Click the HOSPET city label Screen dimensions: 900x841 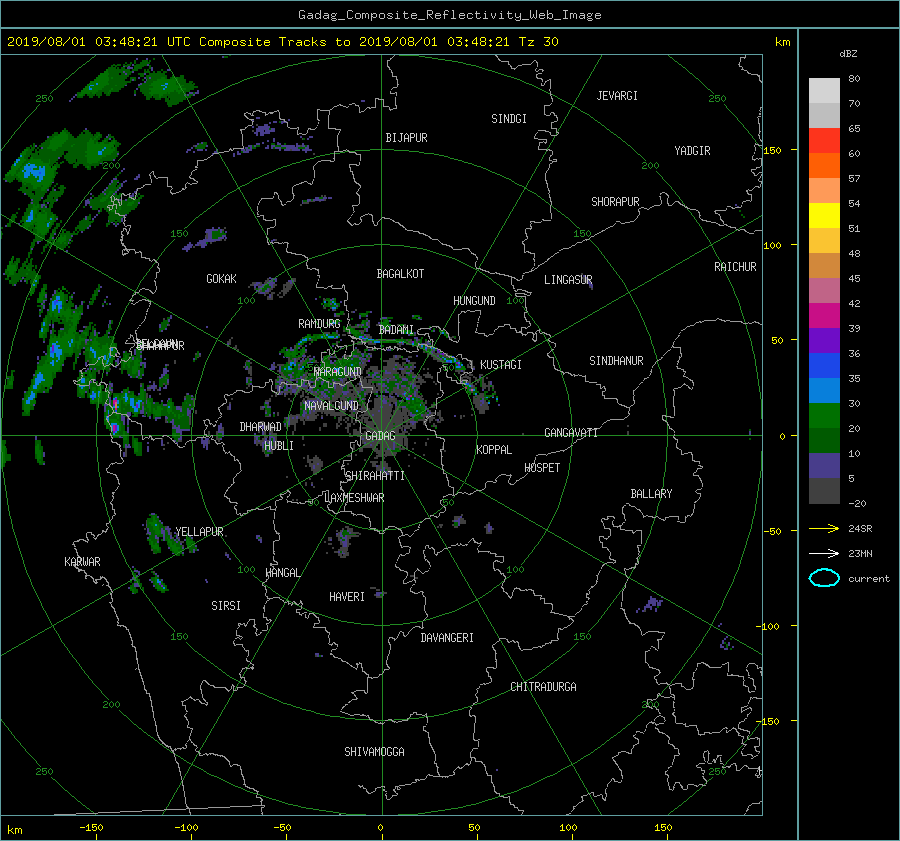pos(542,468)
